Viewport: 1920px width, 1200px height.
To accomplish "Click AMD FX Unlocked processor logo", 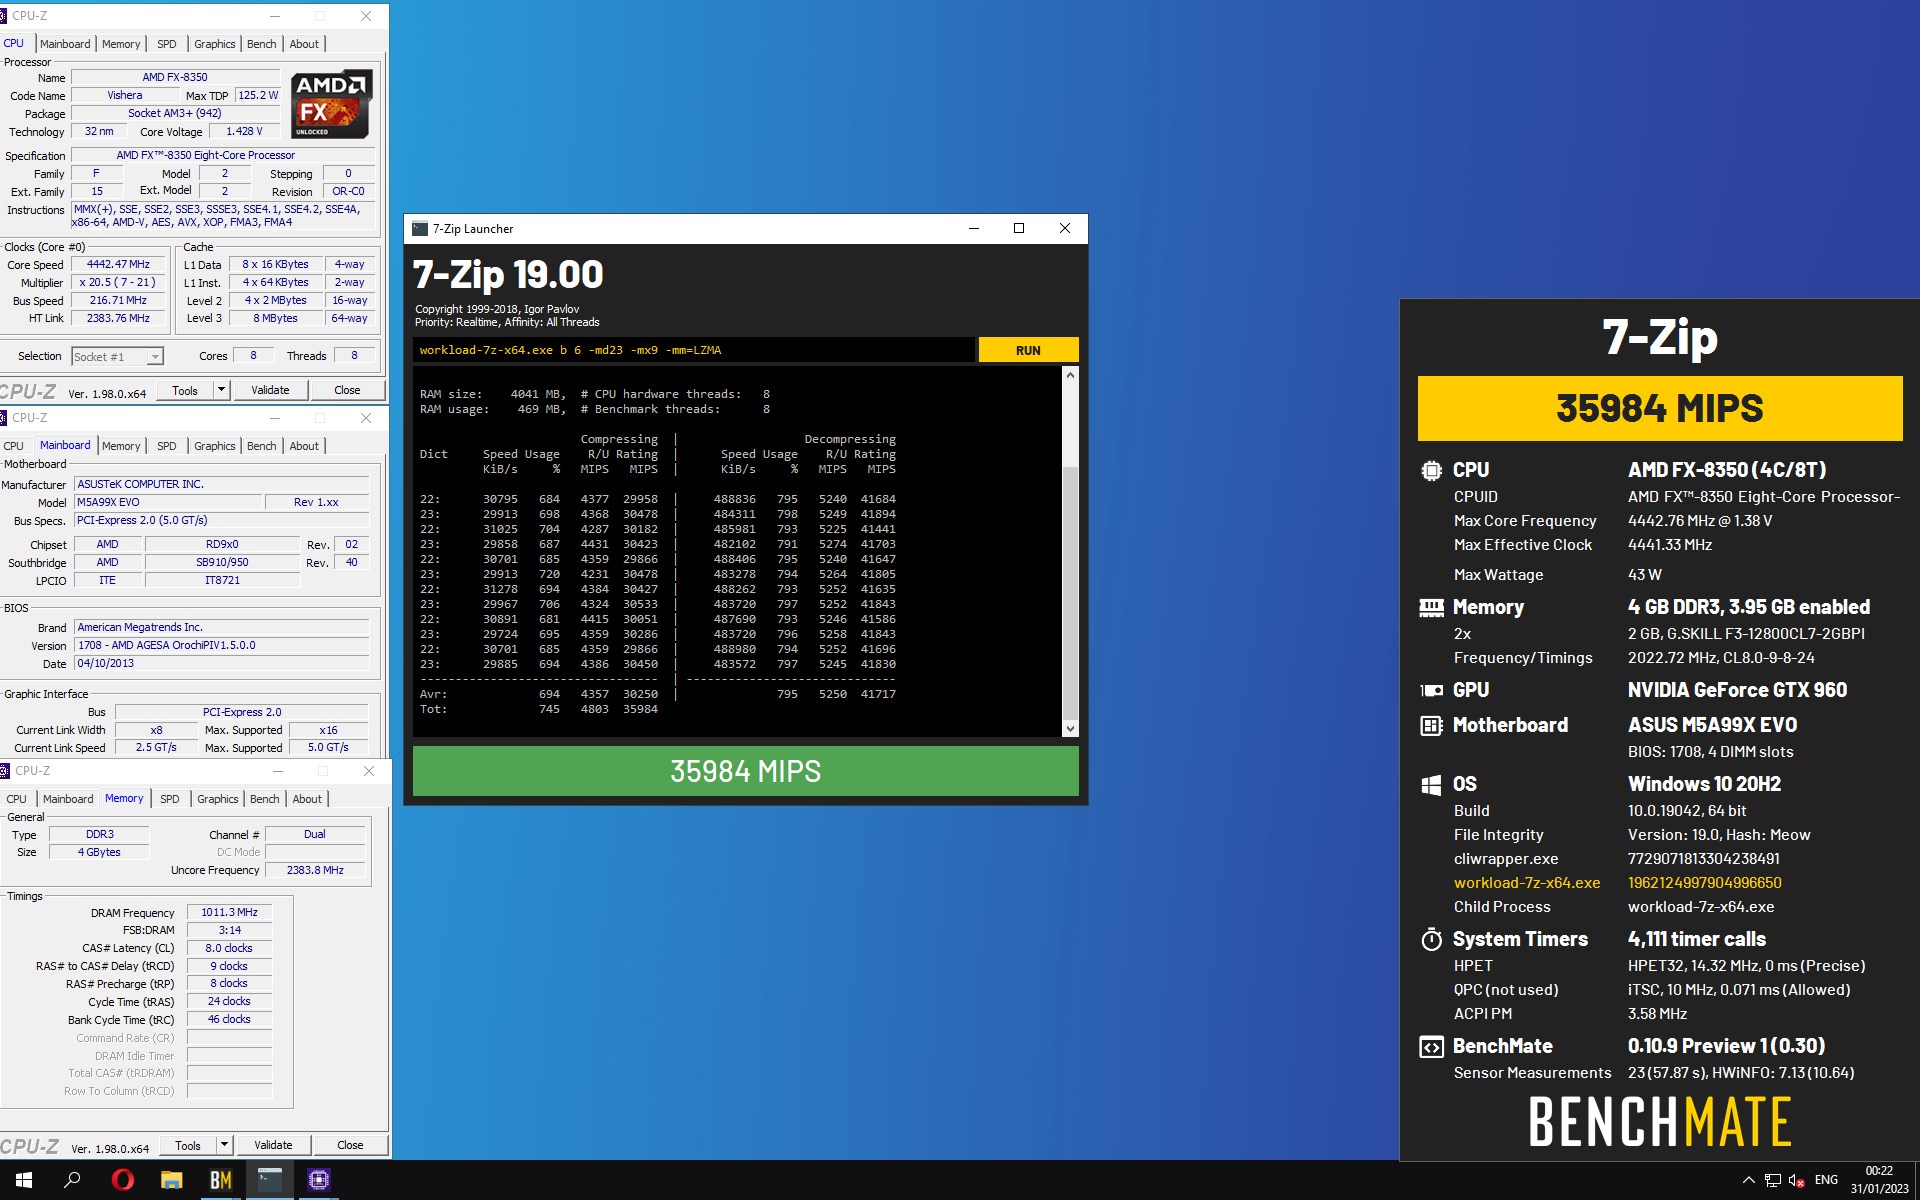I will coord(331,104).
